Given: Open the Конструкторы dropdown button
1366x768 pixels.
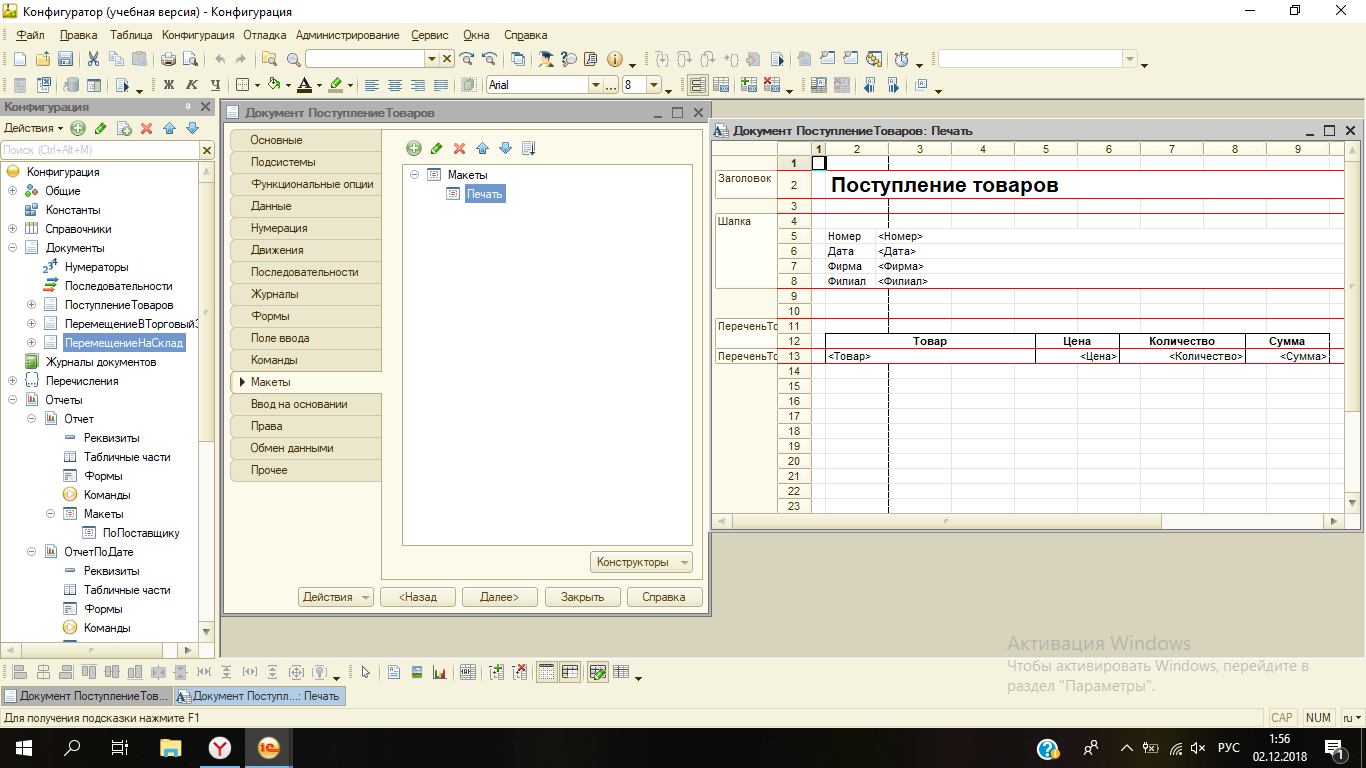Looking at the screenshot, I should pyautogui.click(x=641, y=562).
